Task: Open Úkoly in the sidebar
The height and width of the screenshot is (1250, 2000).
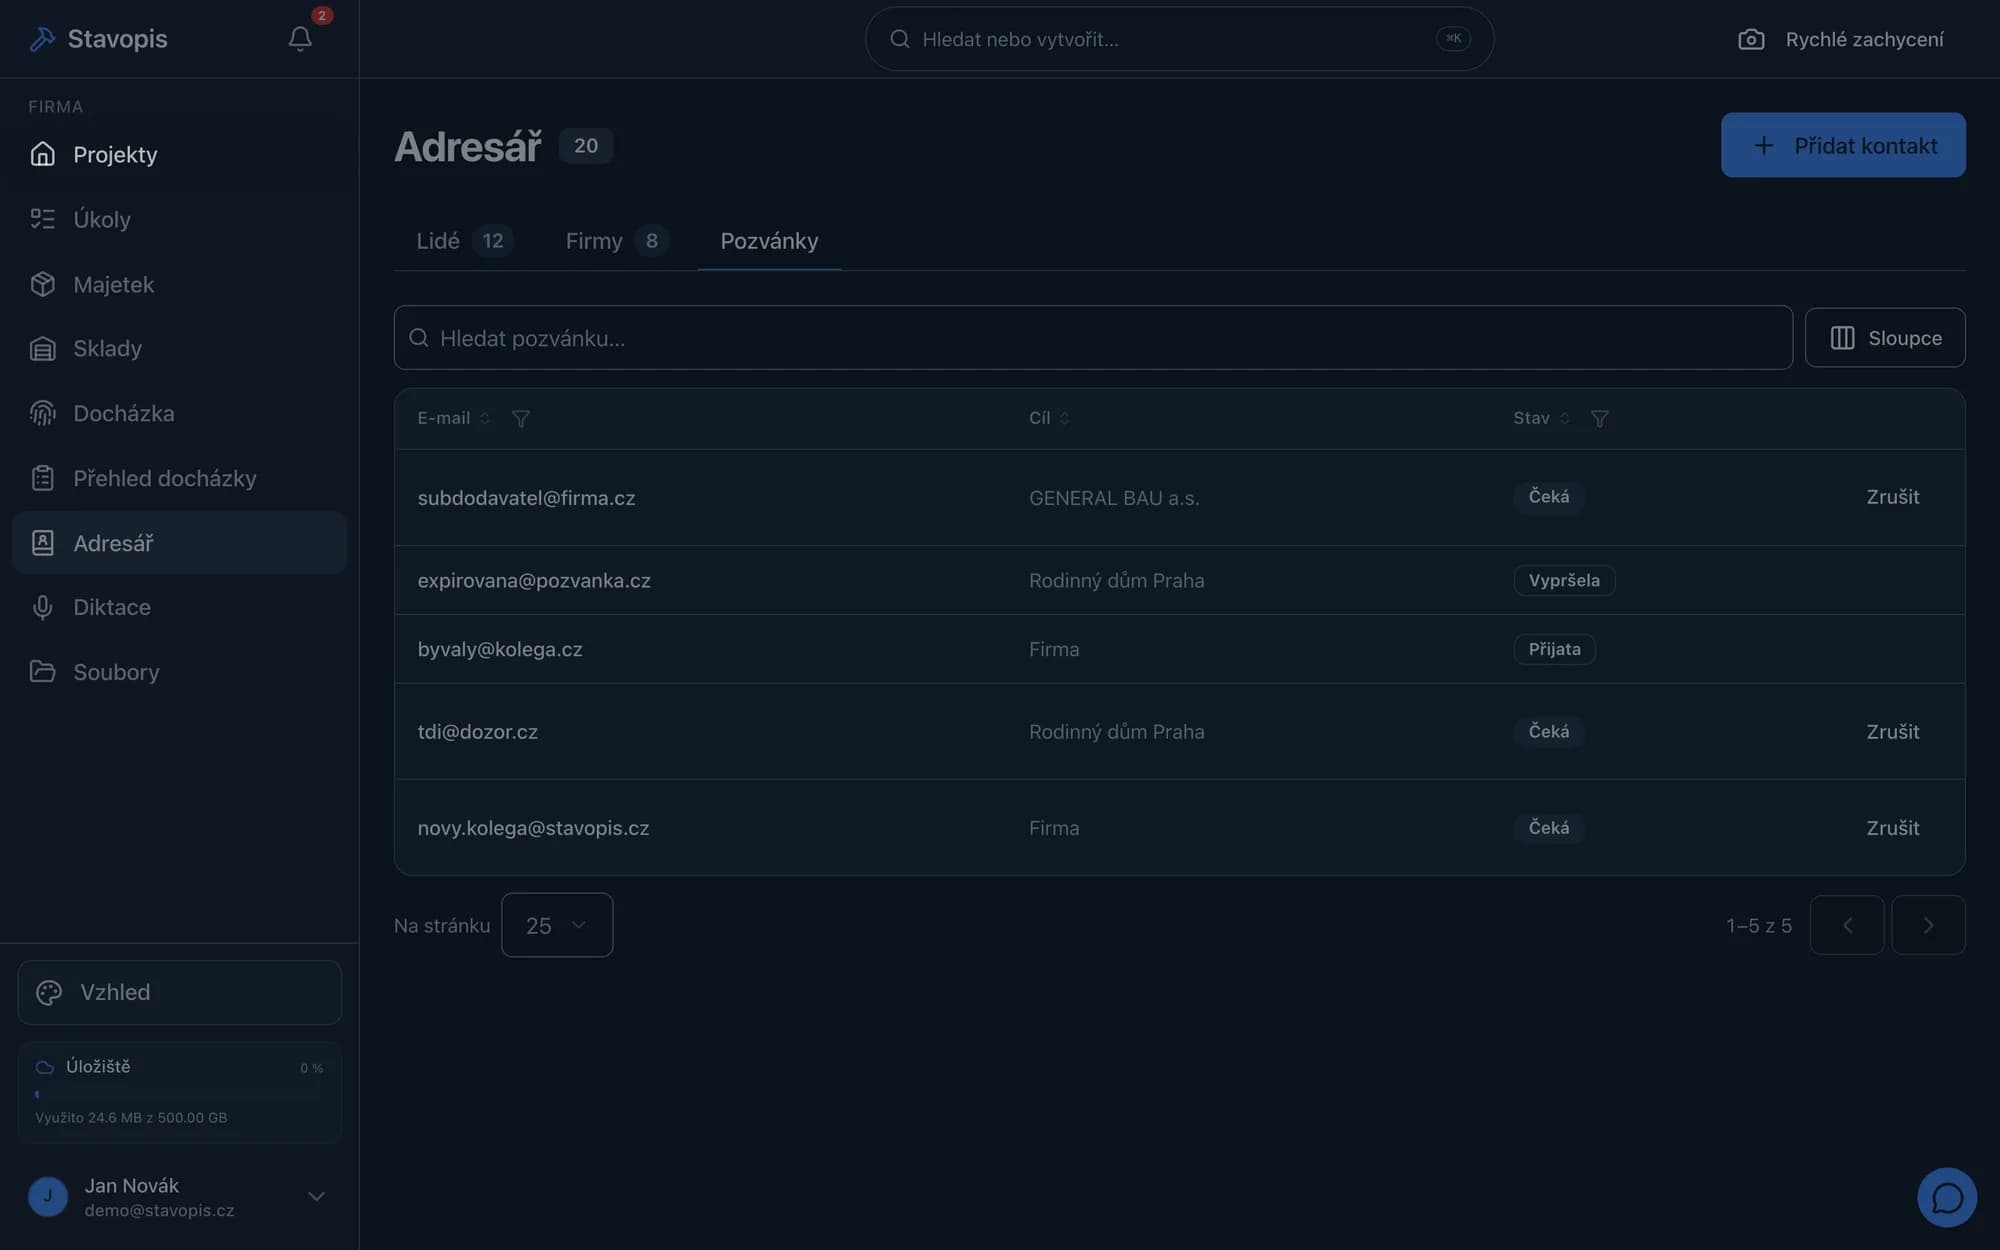Action: [179, 219]
